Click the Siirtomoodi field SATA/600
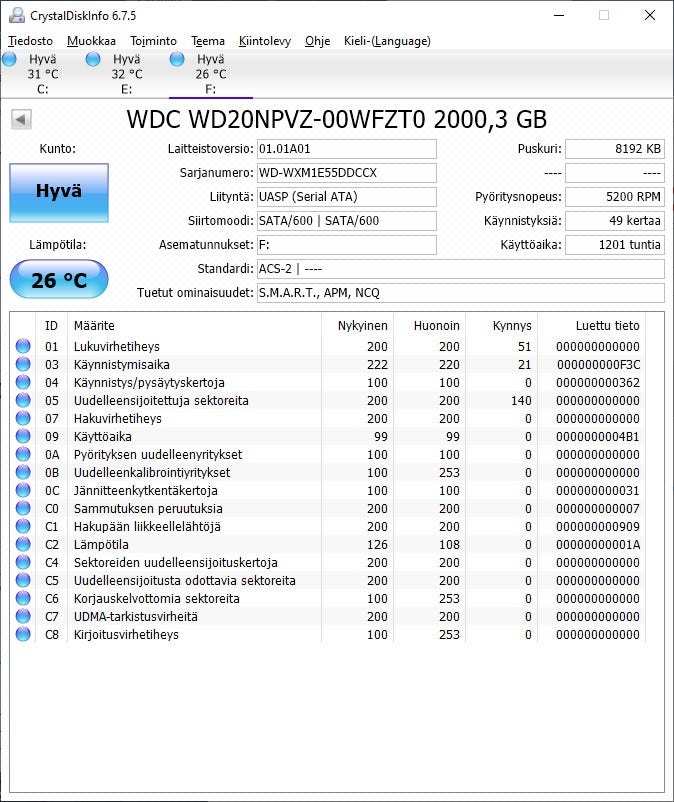The image size is (674, 802). [347, 221]
